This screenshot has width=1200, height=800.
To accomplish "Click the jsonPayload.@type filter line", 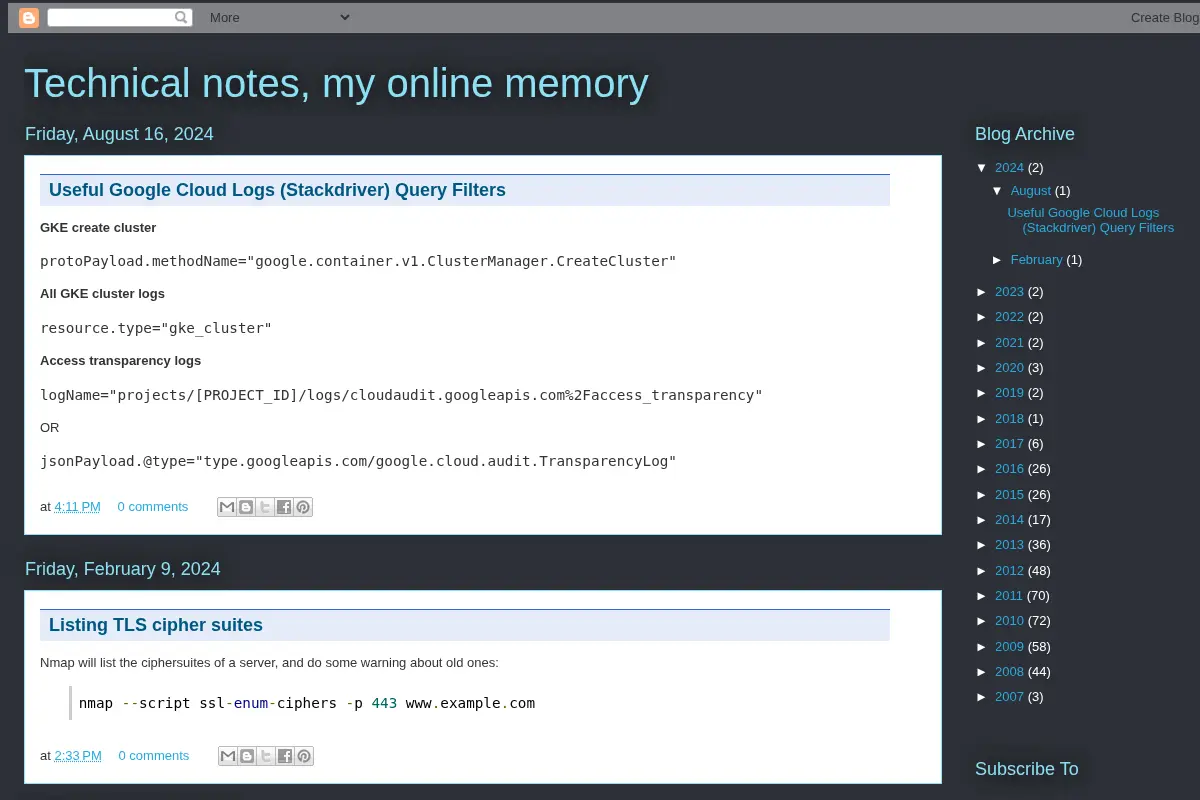I will (358, 461).
